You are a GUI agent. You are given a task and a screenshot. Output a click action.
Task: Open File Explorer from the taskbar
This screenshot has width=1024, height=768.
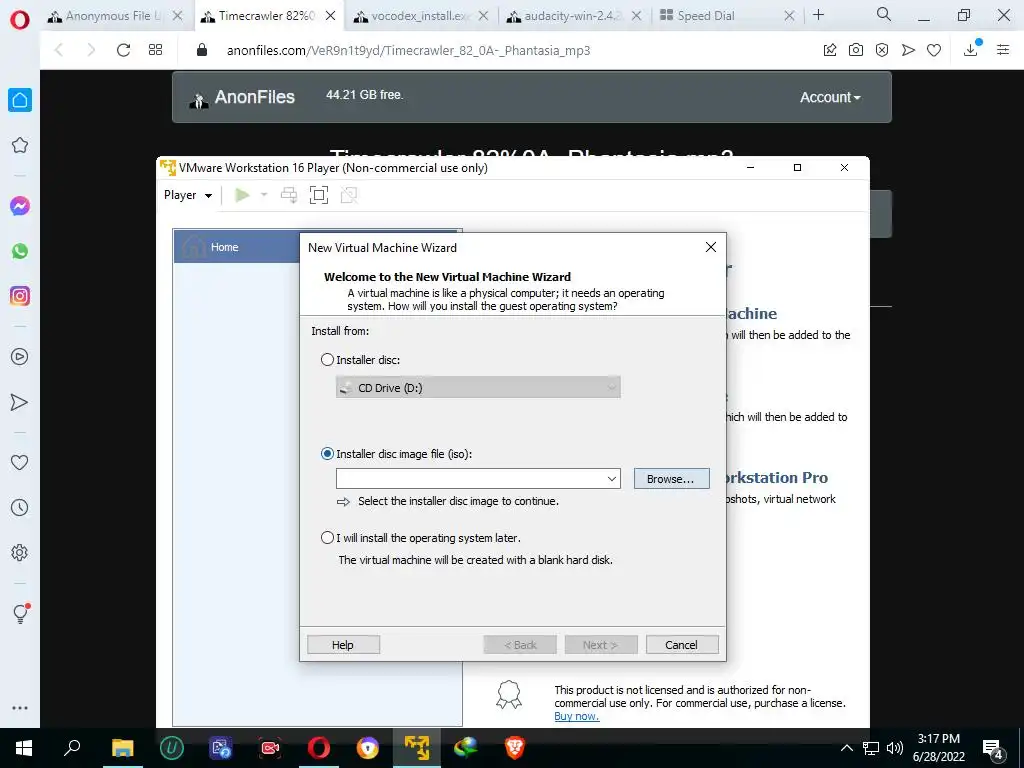coord(122,748)
